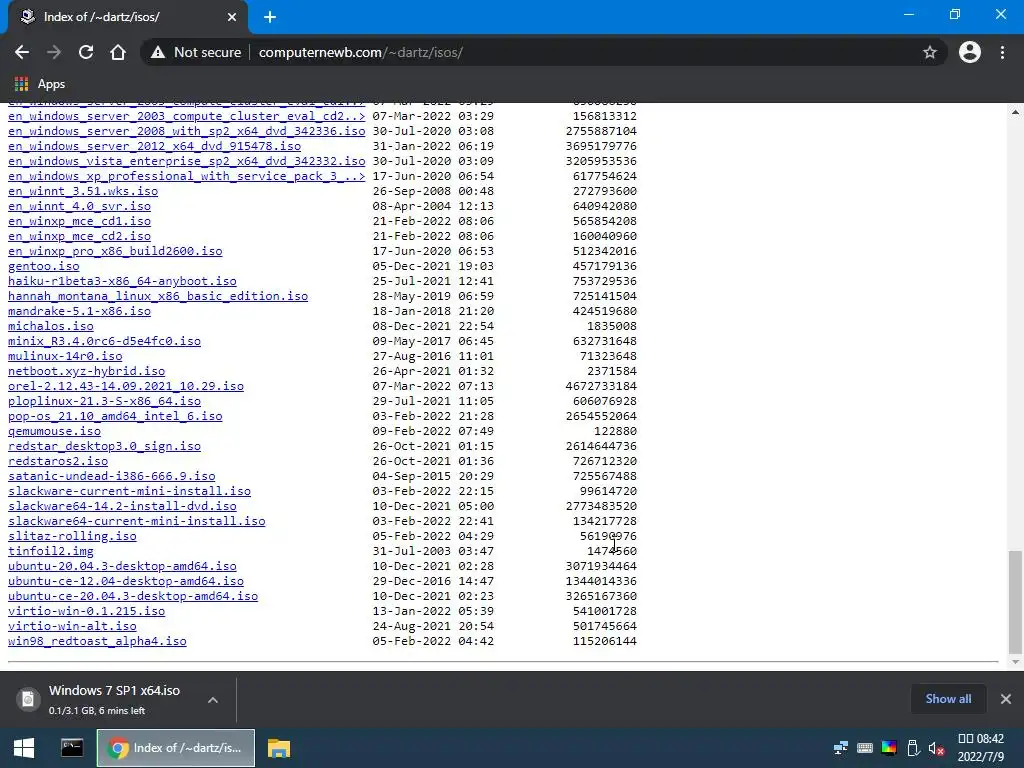
Task: Download hannah_montana_linux_x86_basic_edition.iso
Action: tap(158, 296)
